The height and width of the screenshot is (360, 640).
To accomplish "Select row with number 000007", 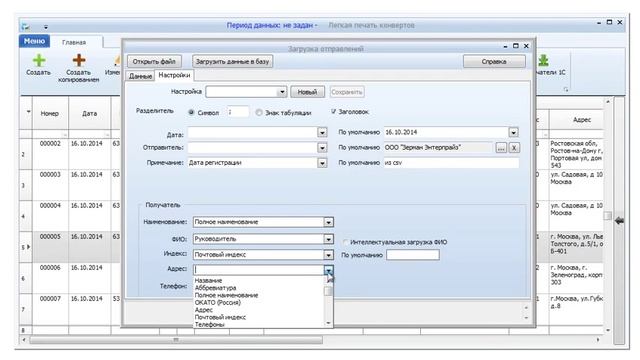I will pos(50,299).
